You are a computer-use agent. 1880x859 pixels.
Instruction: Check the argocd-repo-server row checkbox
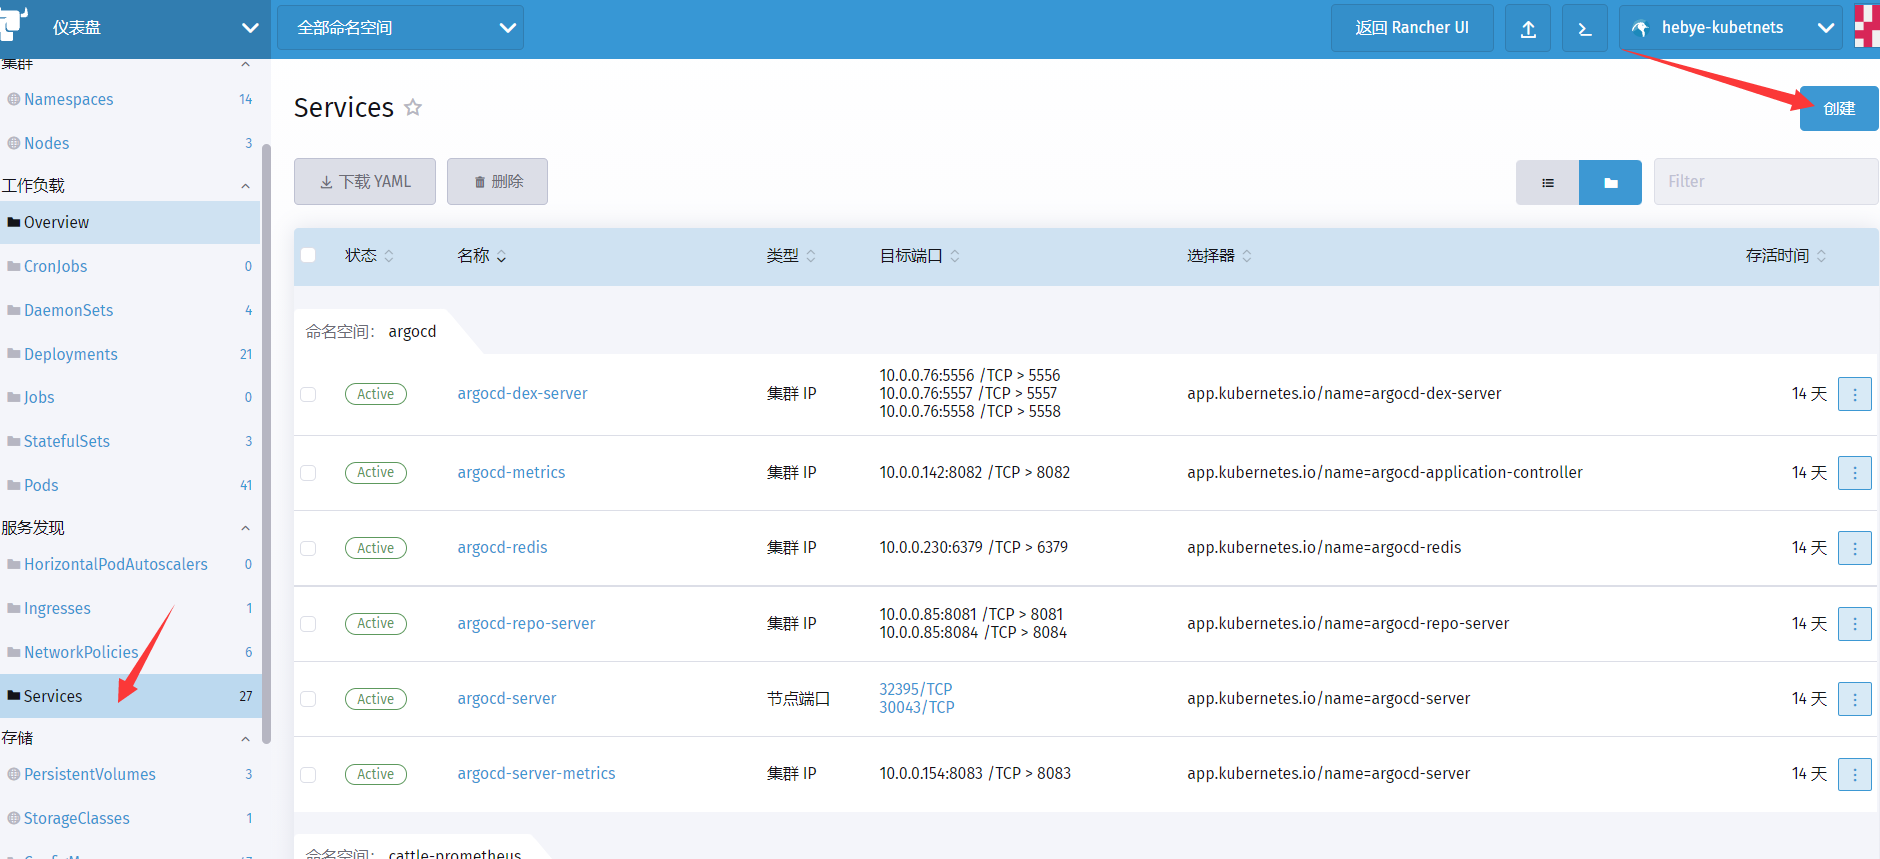[308, 624]
